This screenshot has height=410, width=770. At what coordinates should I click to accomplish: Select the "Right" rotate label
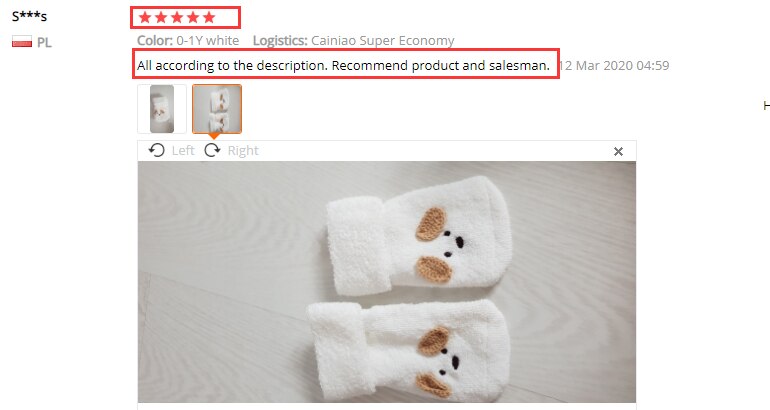pyautogui.click(x=243, y=151)
